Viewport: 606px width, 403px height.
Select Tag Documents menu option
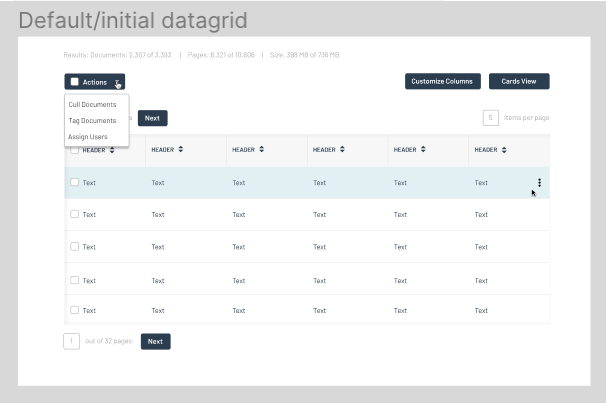coord(93,121)
